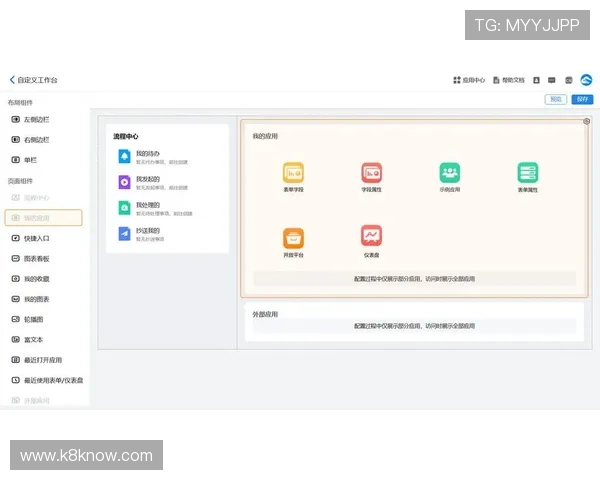This screenshot has width=600, height=480.
Task: Go back from 自定义工作台 with arrow
Action: point(12,80)
